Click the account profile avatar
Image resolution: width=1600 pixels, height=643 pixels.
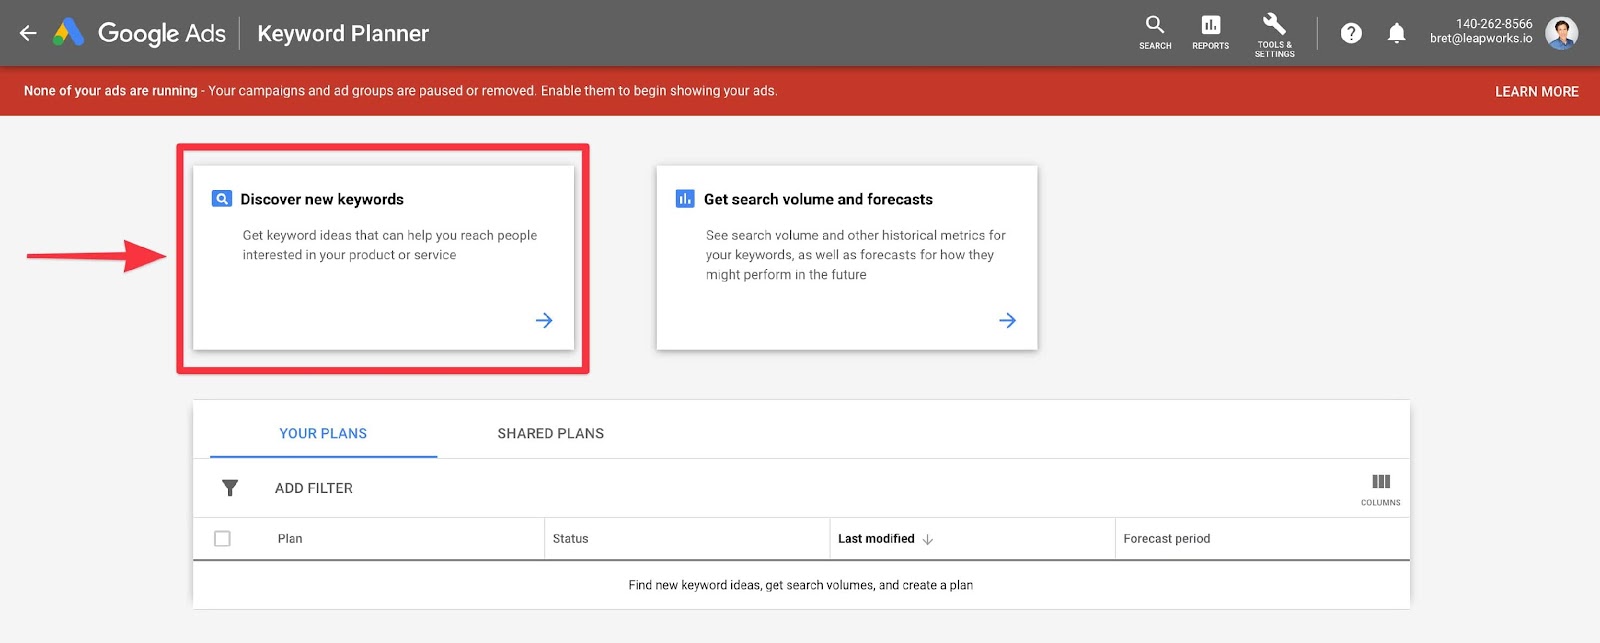pyautogui.click(x=1561, y=33)
